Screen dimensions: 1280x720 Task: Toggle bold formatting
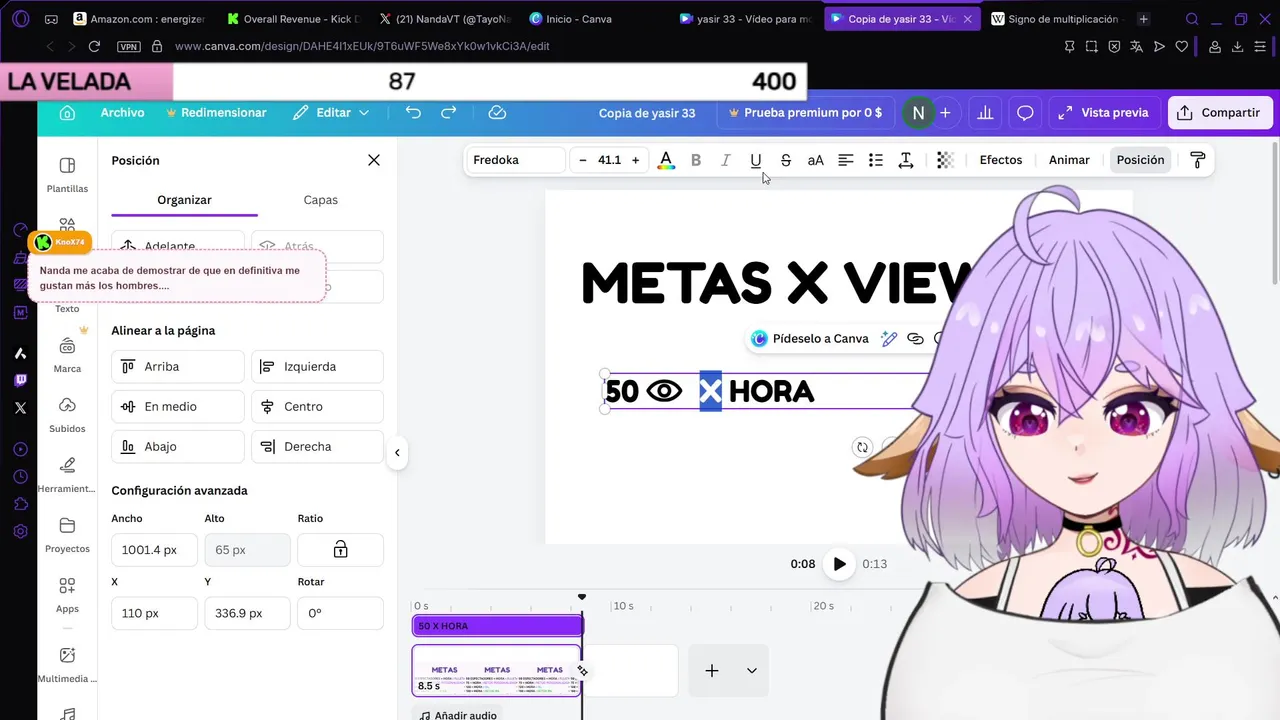tap(696, 160)
